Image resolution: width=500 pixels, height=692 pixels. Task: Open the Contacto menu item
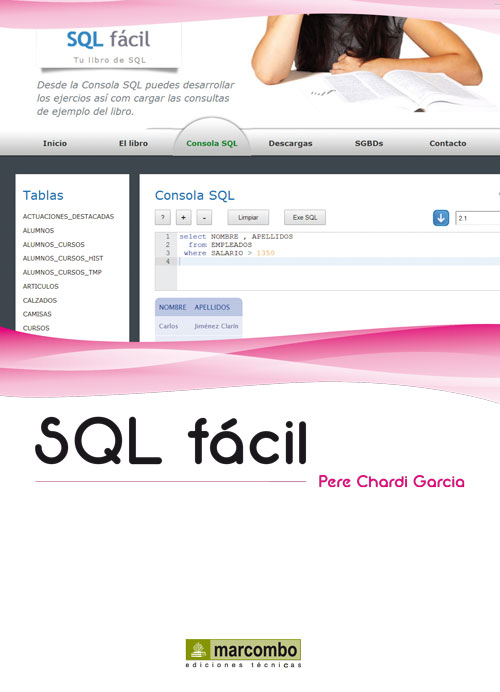click(448, 143)
